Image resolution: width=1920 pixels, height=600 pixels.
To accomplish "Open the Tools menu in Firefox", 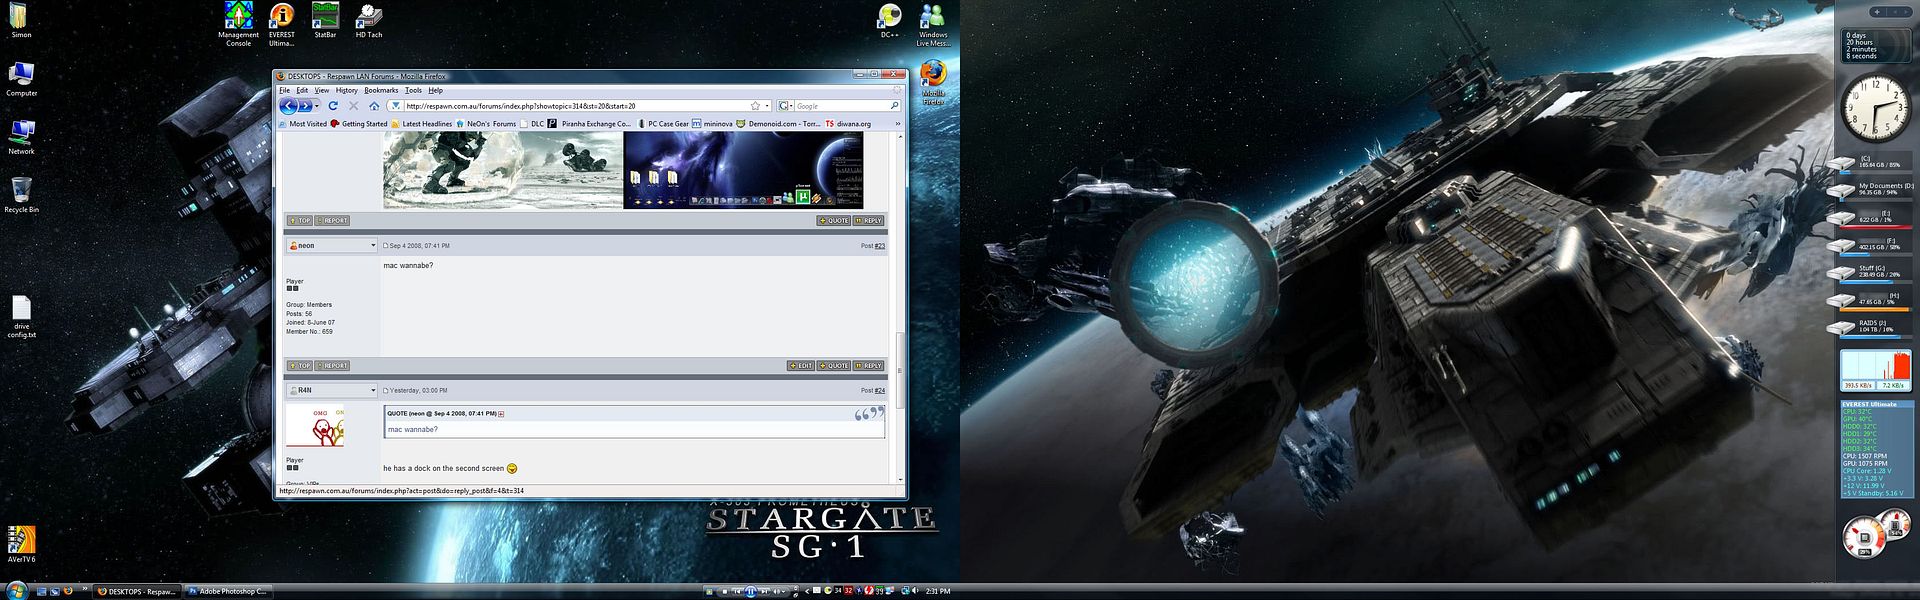I will pyautogui.click(x=413, y=90).
